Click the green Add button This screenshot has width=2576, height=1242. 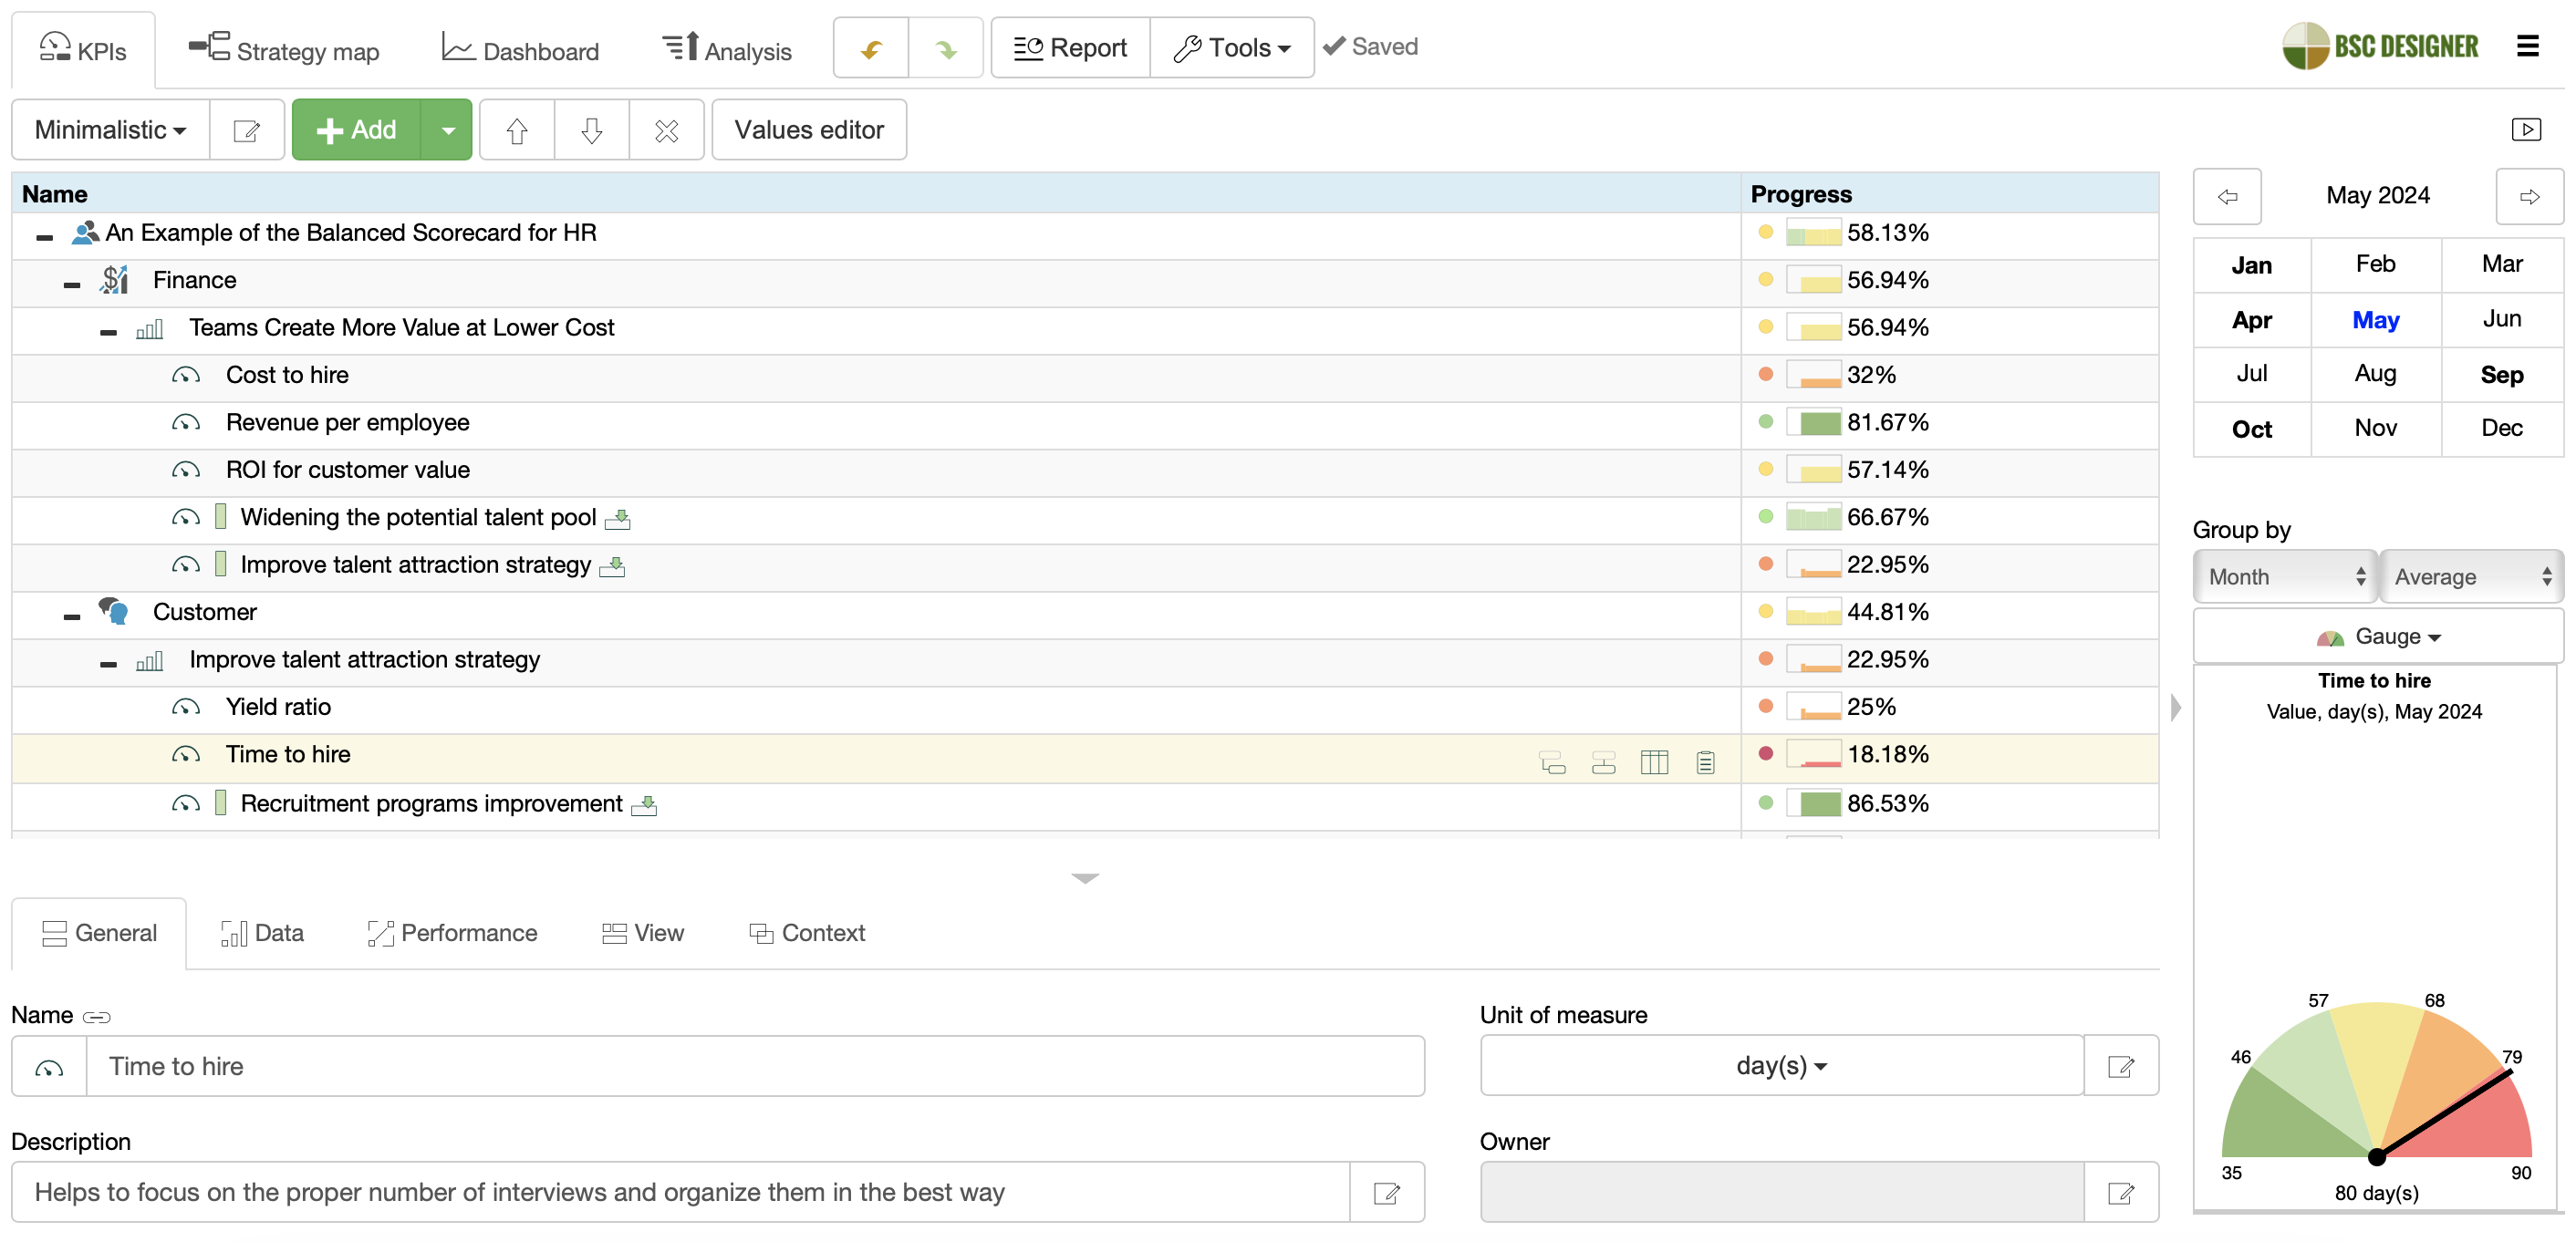(357, 130)
